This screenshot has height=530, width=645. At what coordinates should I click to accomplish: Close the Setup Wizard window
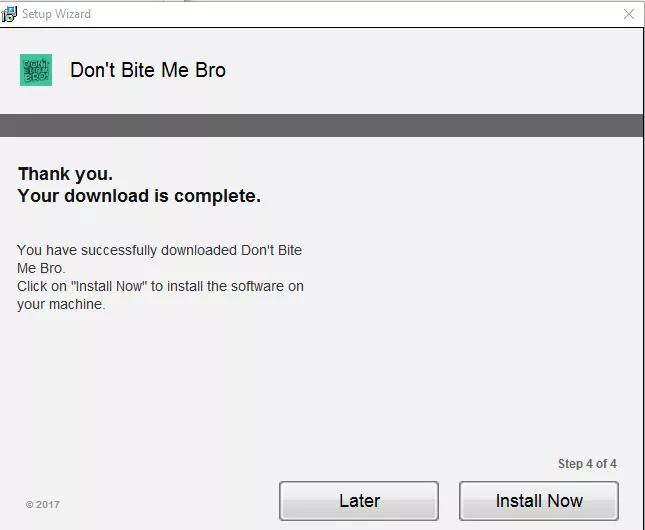(629, 14)
